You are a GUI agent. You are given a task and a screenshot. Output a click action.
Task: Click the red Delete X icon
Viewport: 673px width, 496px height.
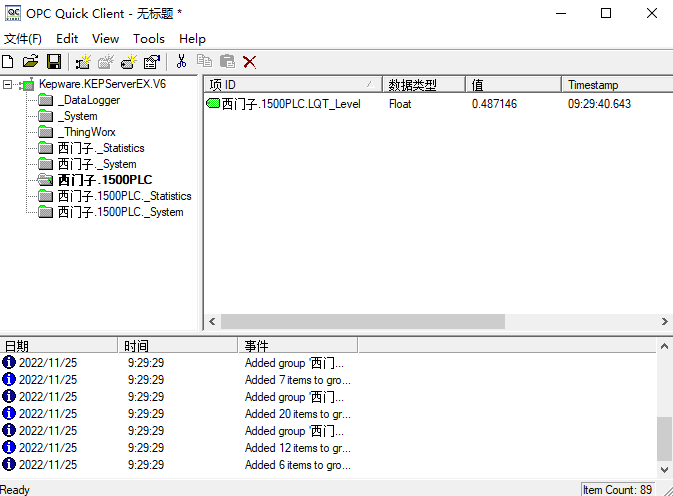(x=249, y=62)
